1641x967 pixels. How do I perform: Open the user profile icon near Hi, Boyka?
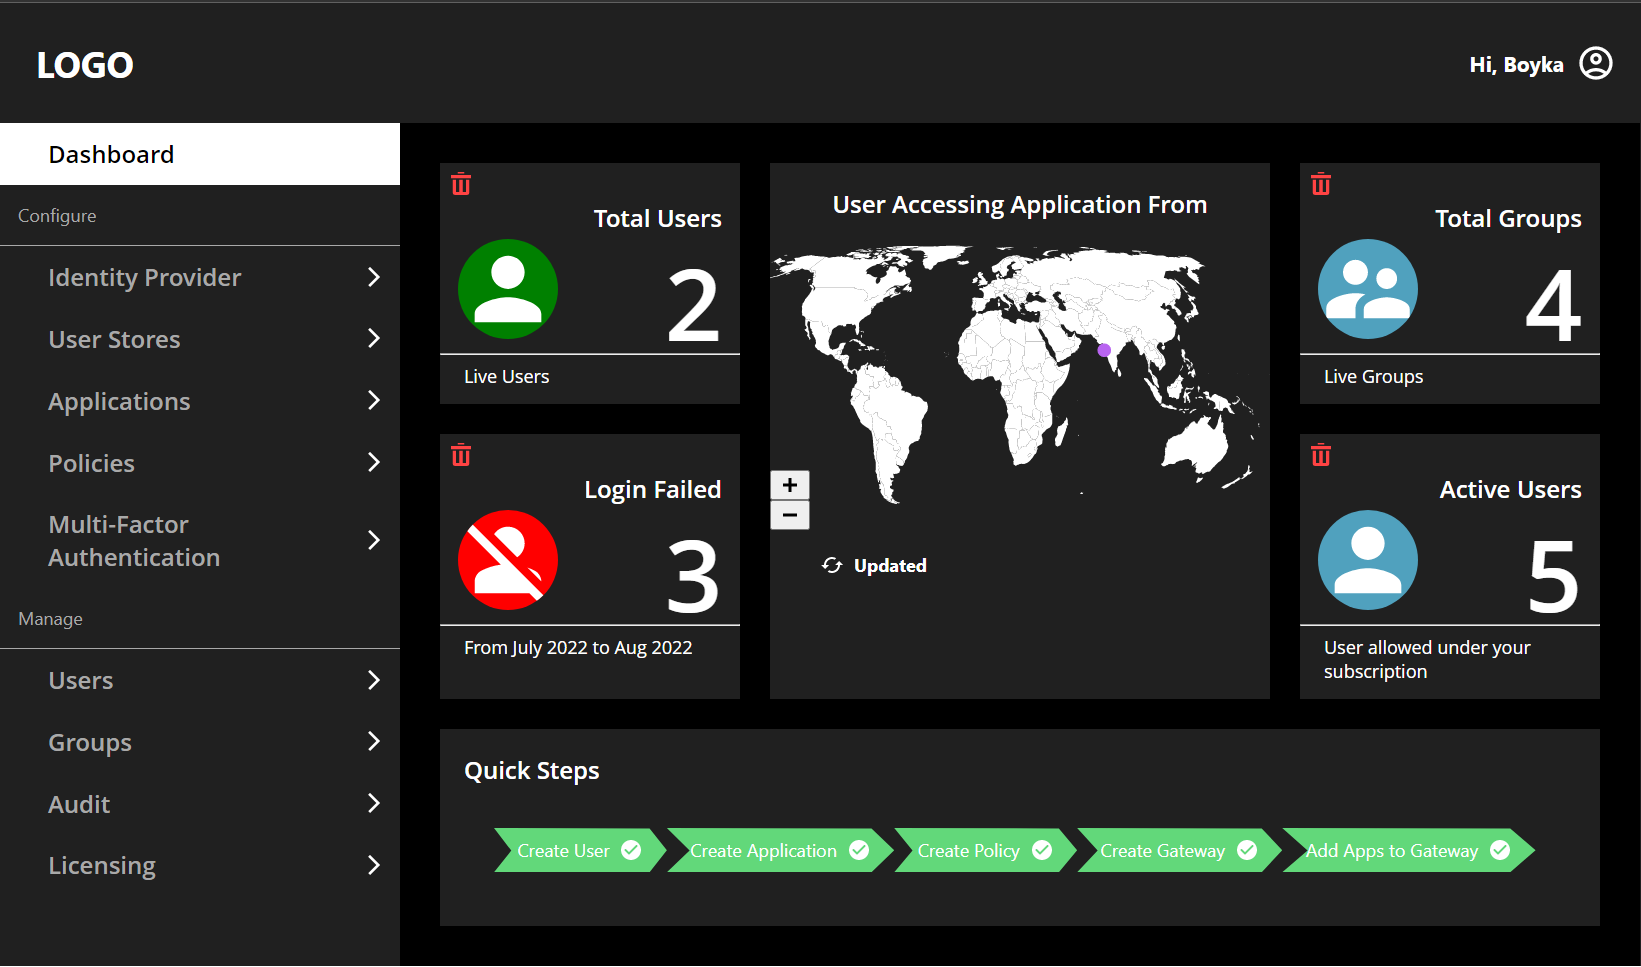click(1597, 63)
